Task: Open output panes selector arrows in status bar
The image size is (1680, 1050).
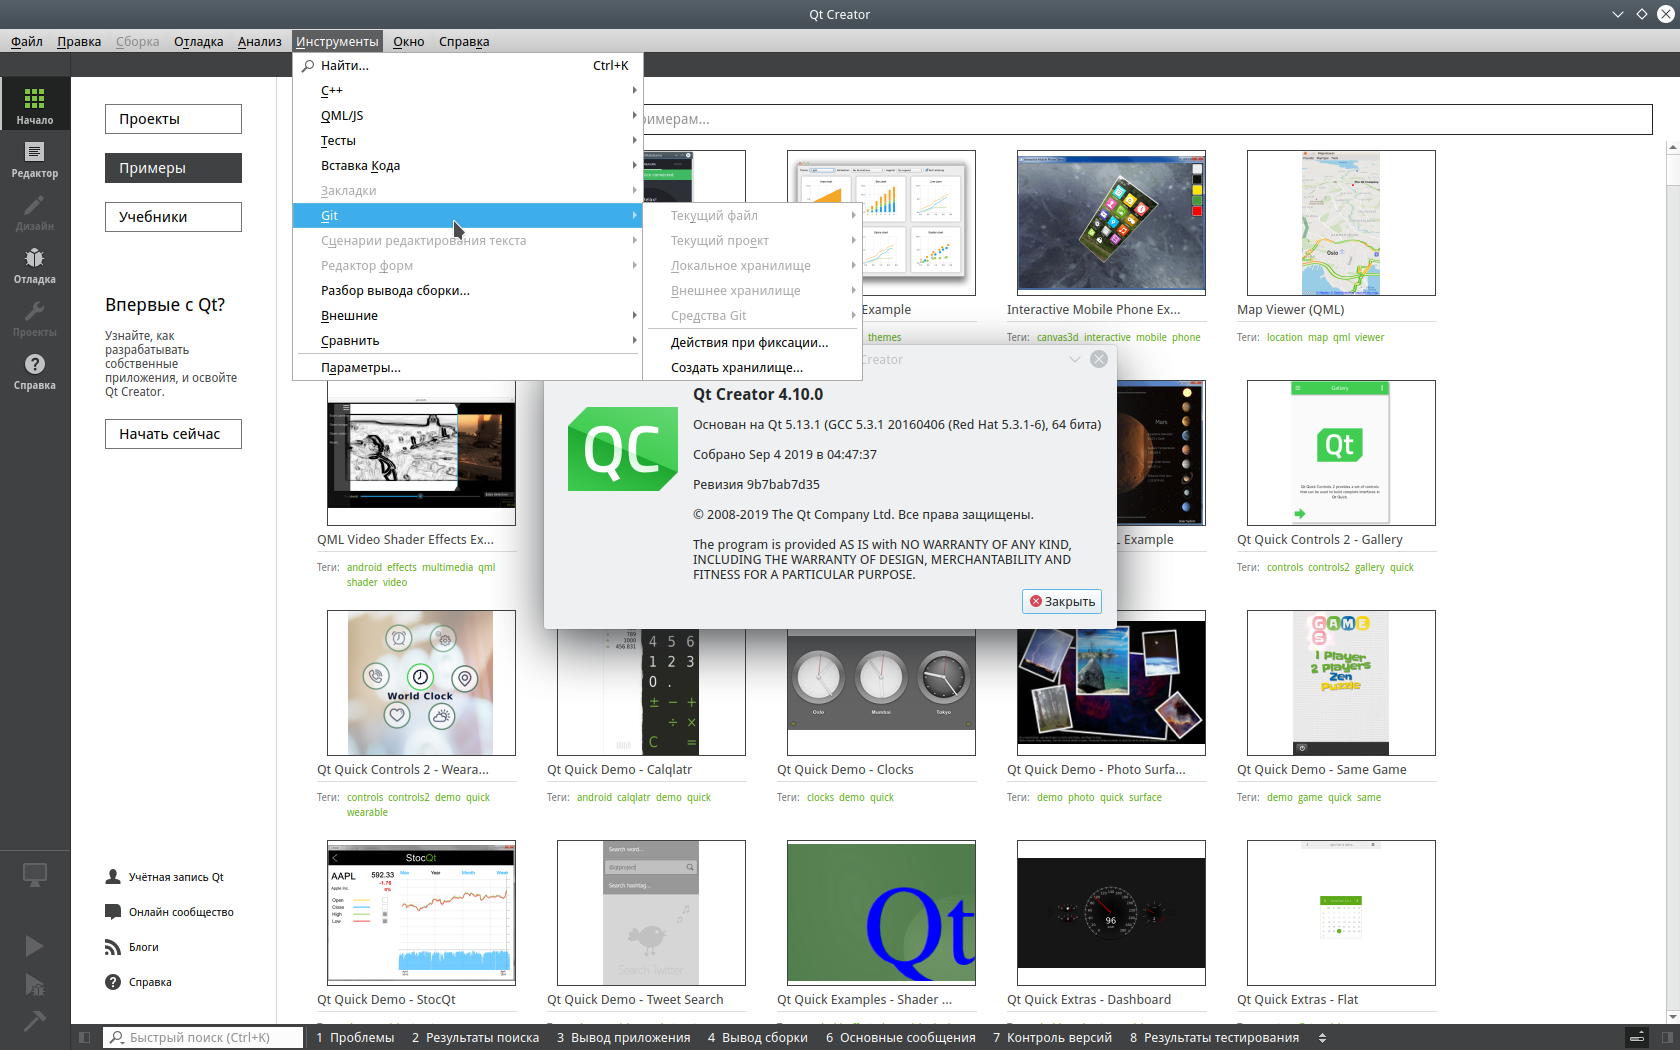Action: (x=1323, y=1038)
